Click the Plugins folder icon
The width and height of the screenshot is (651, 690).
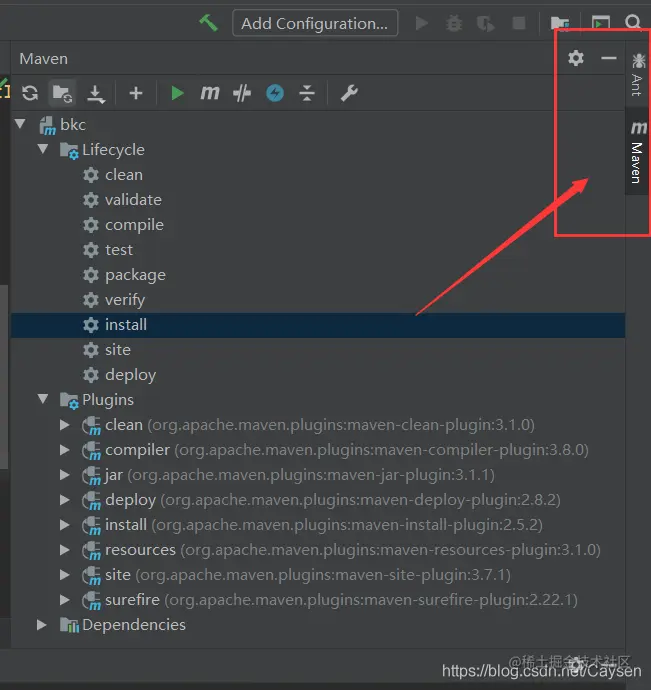69,400
